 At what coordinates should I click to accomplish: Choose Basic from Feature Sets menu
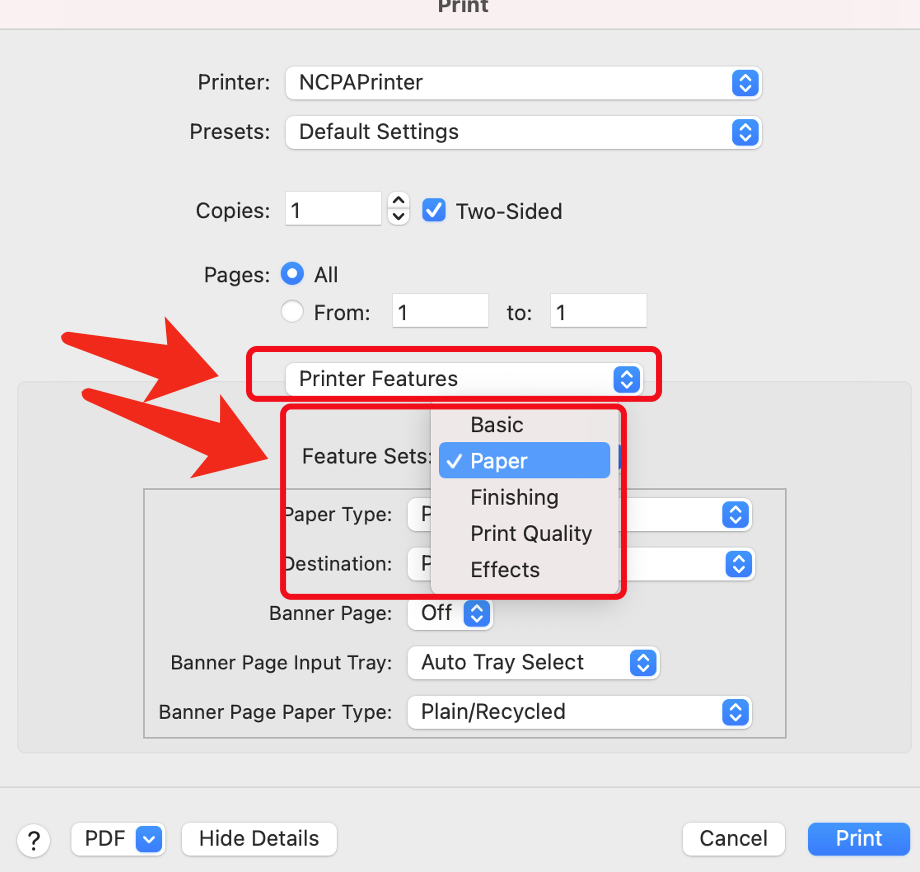pos(497,425)
